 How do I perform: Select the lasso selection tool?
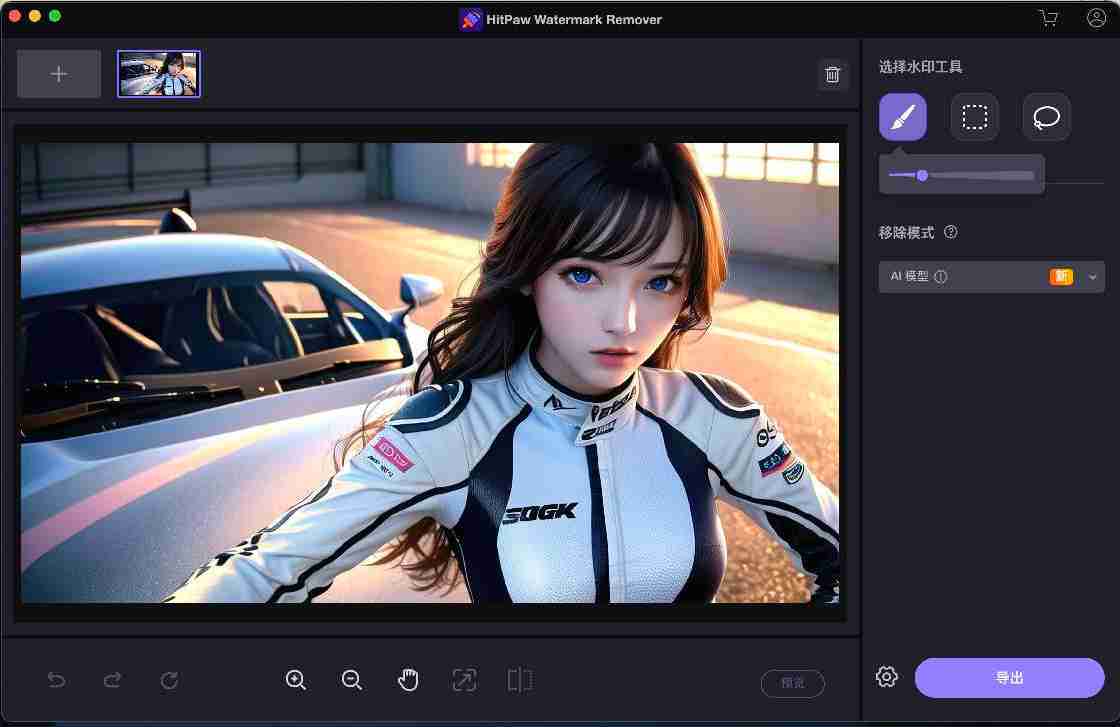click(1046, 117)
